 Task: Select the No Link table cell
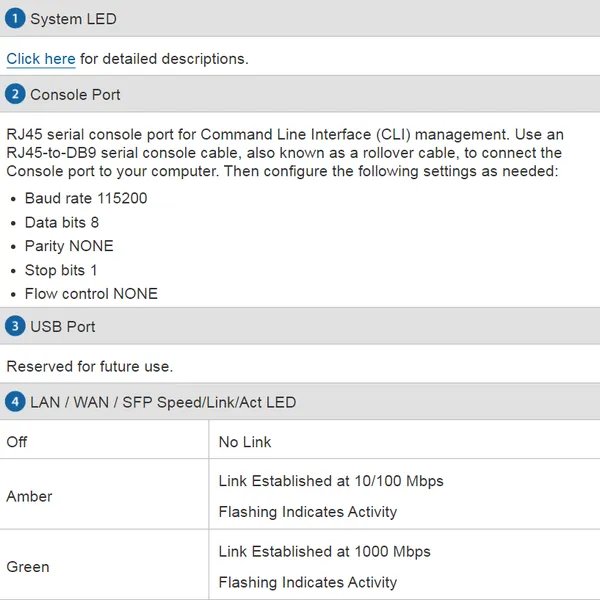245,441
